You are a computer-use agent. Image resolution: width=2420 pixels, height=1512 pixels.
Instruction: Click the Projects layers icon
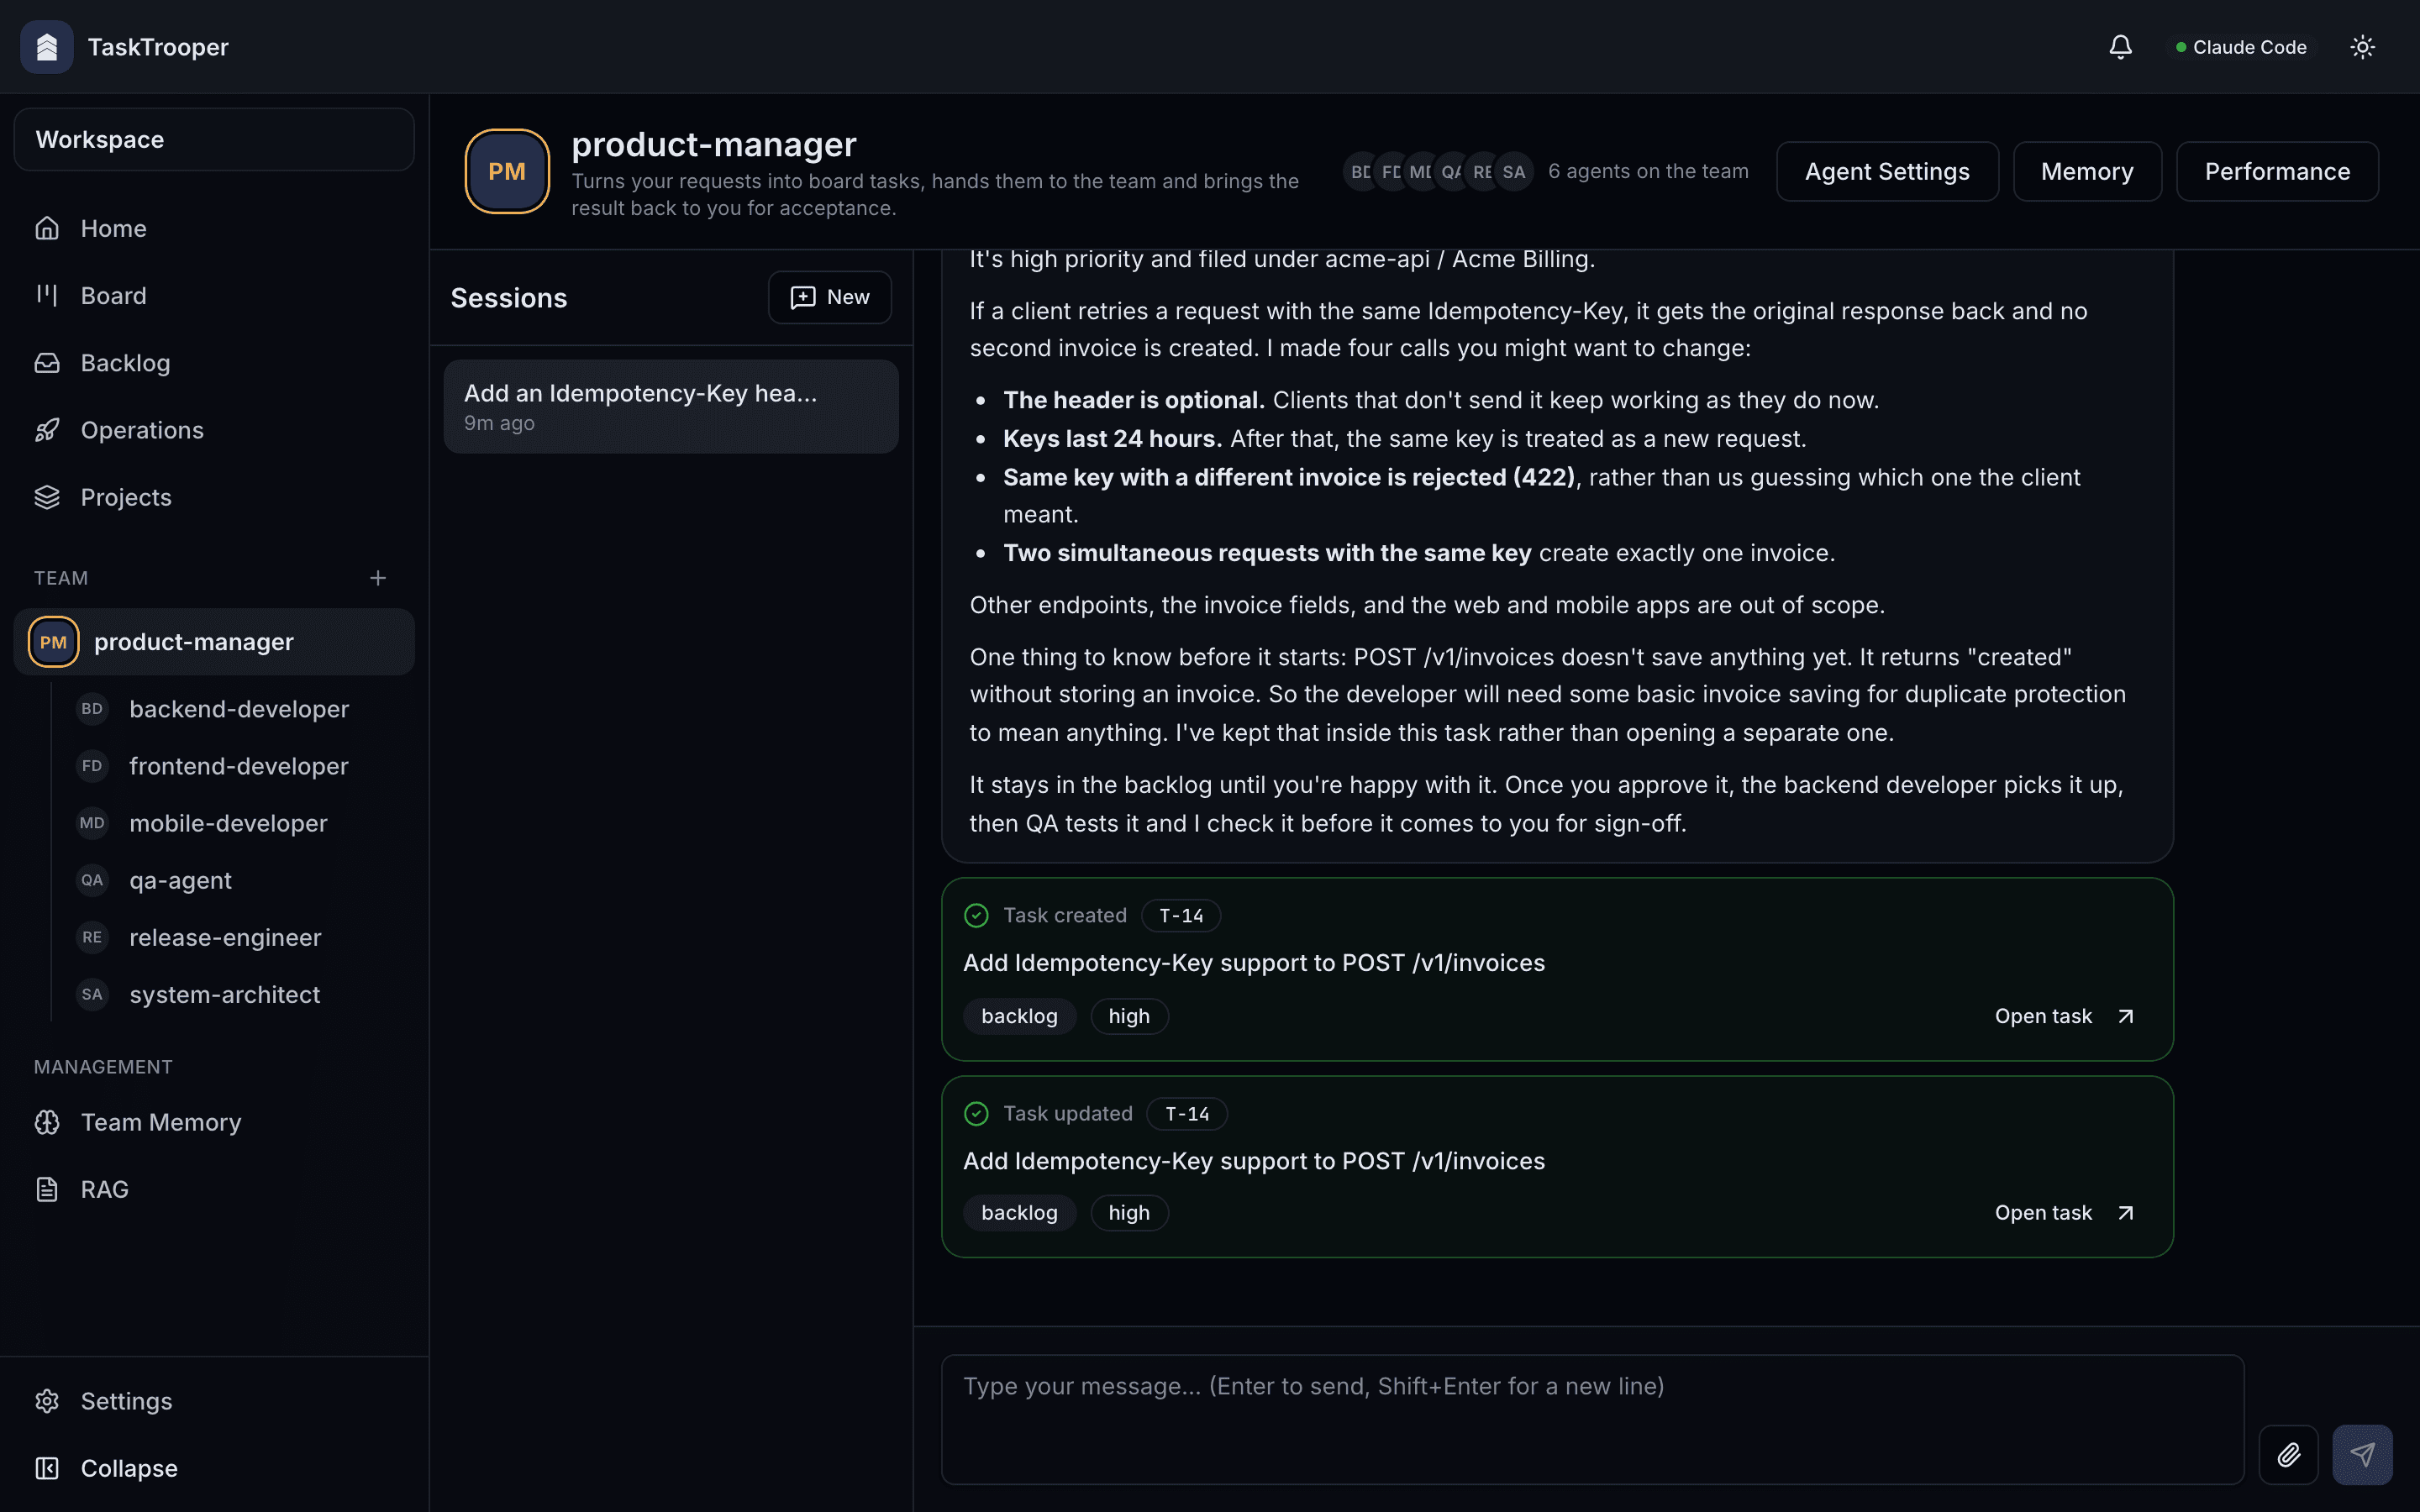click(x=47, y=497)
